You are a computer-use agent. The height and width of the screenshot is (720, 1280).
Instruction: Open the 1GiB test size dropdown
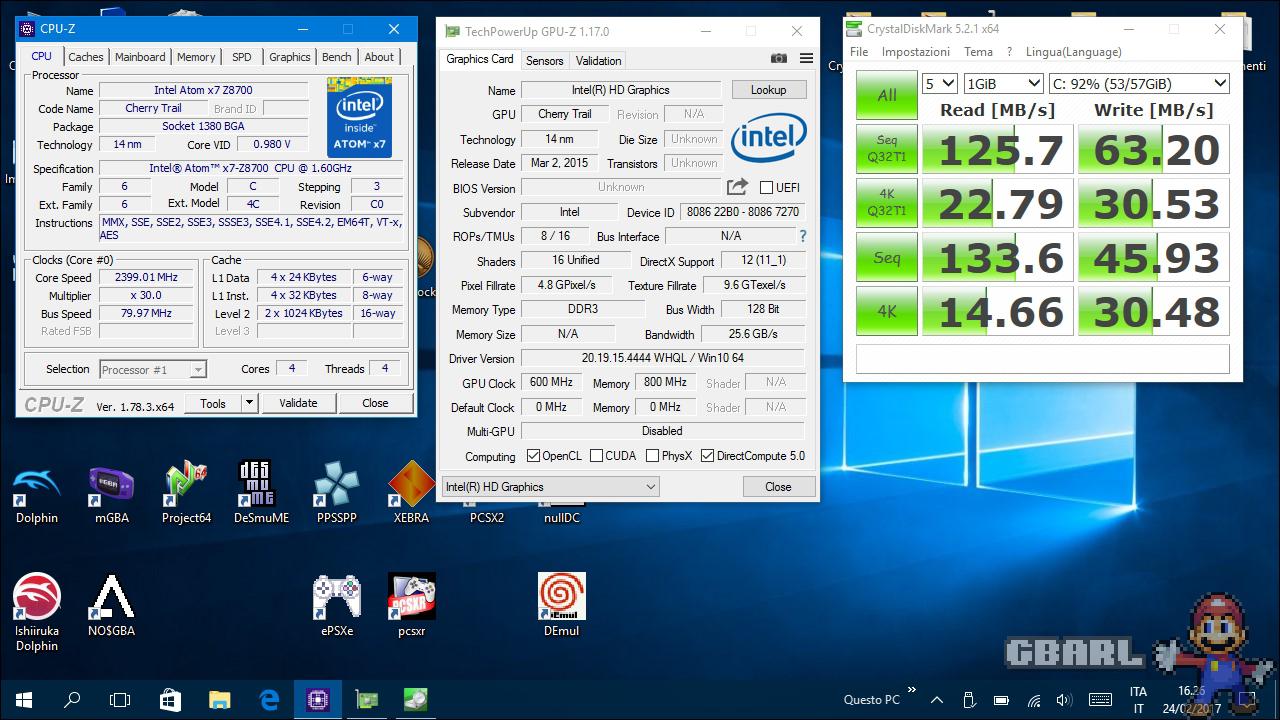1003,84
